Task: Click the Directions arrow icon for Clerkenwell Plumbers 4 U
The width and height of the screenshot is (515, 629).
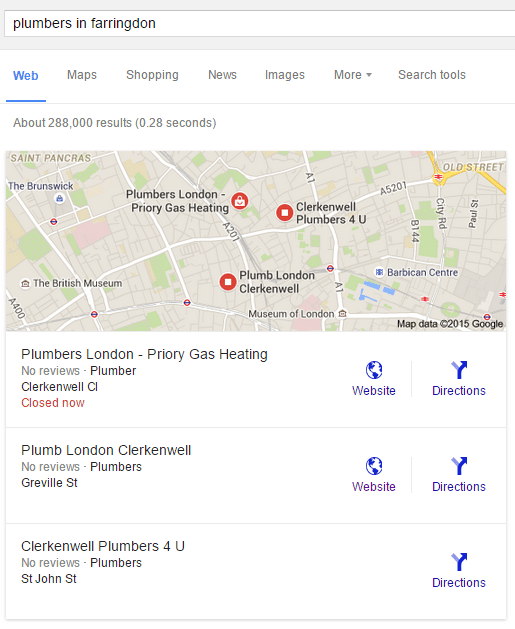Action: [459, 562]
